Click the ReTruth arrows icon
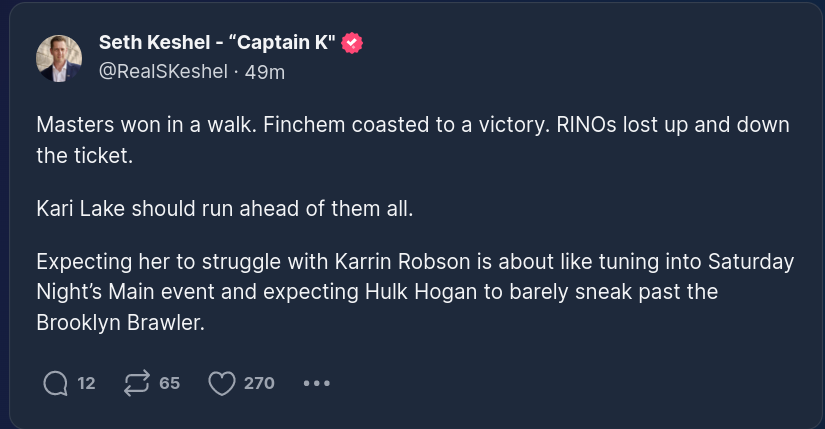The image size is (825, 429). point(135,383)
